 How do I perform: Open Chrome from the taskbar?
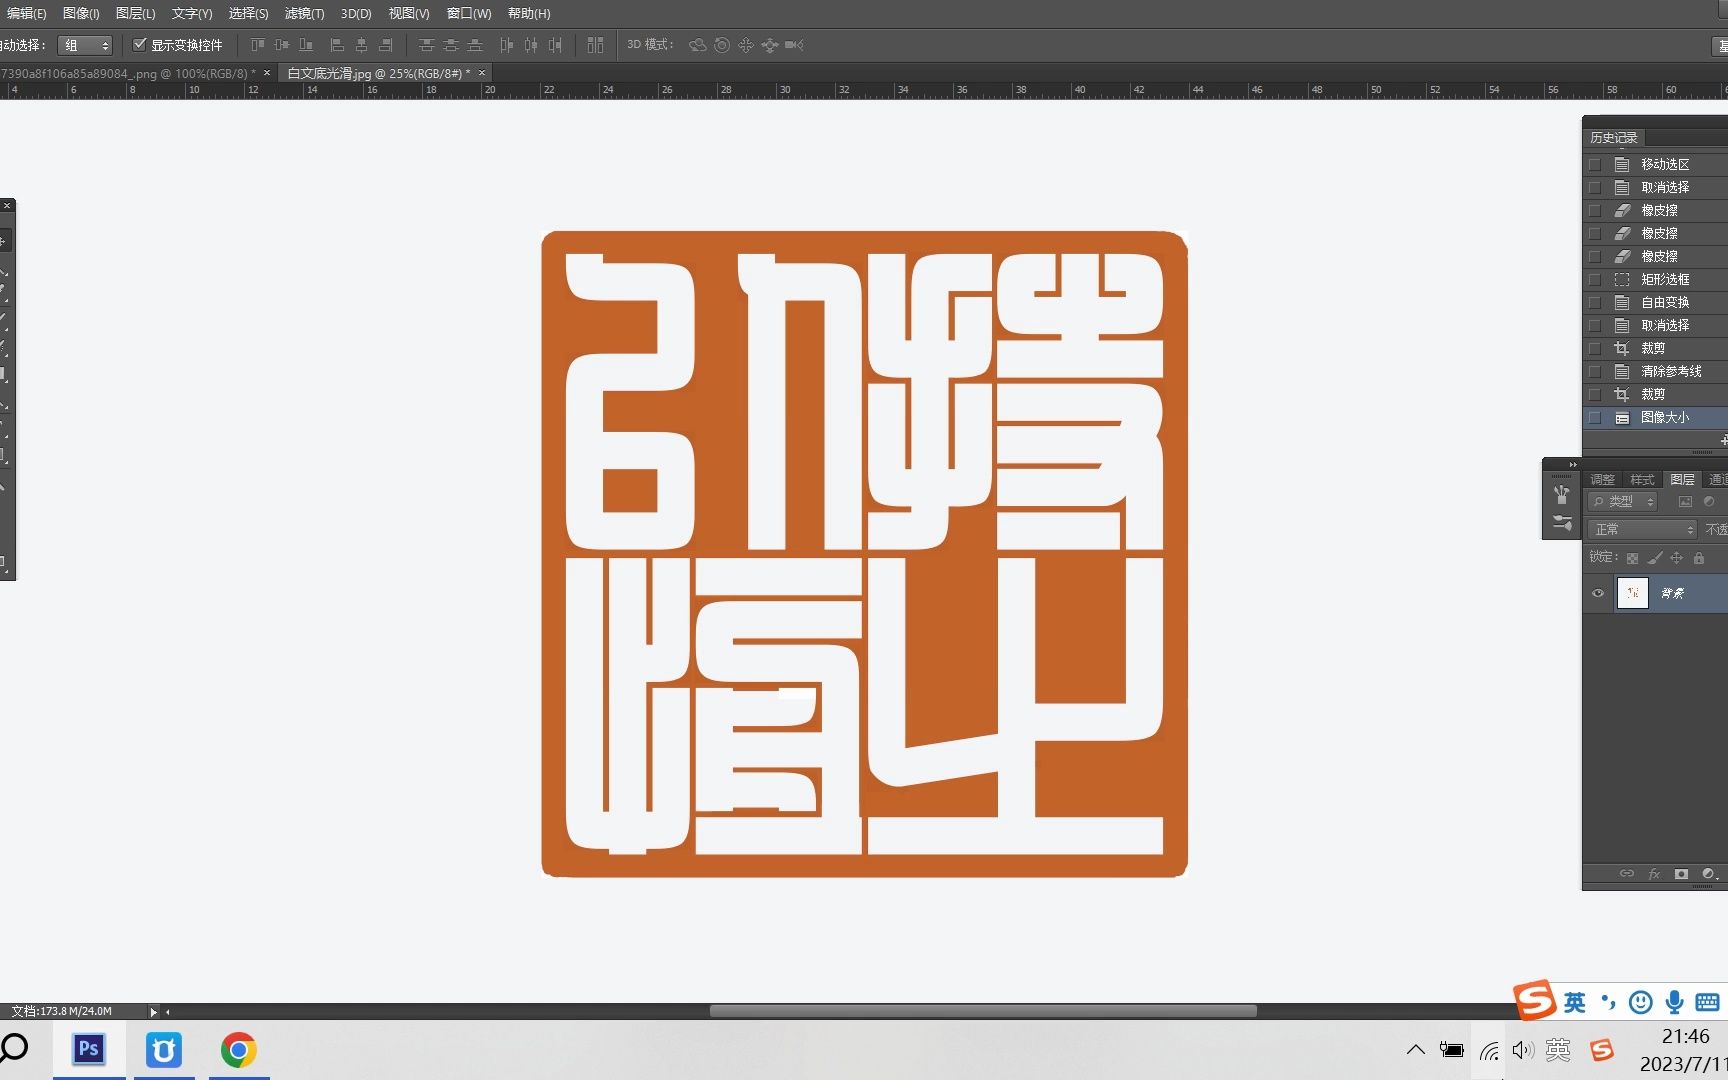coord(238,1050)
